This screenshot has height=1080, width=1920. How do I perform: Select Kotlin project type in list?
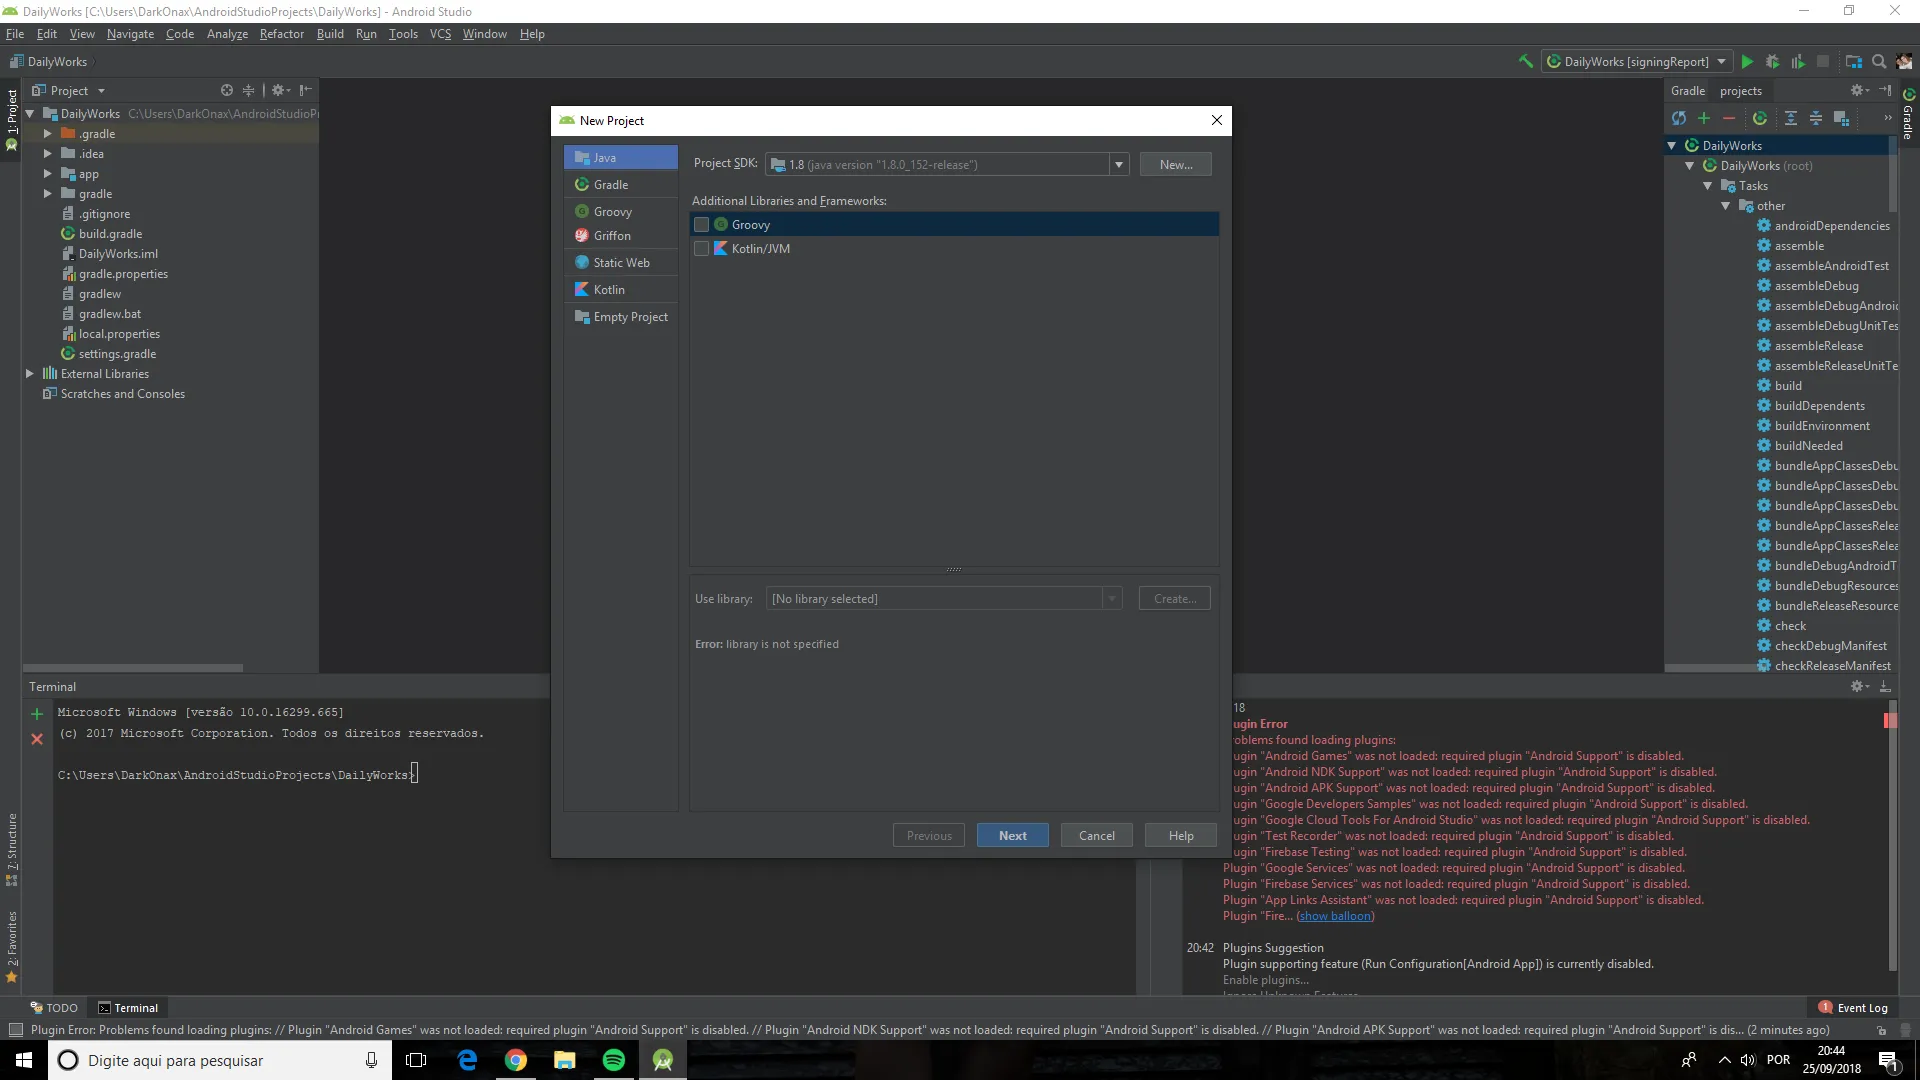[609, 290]
